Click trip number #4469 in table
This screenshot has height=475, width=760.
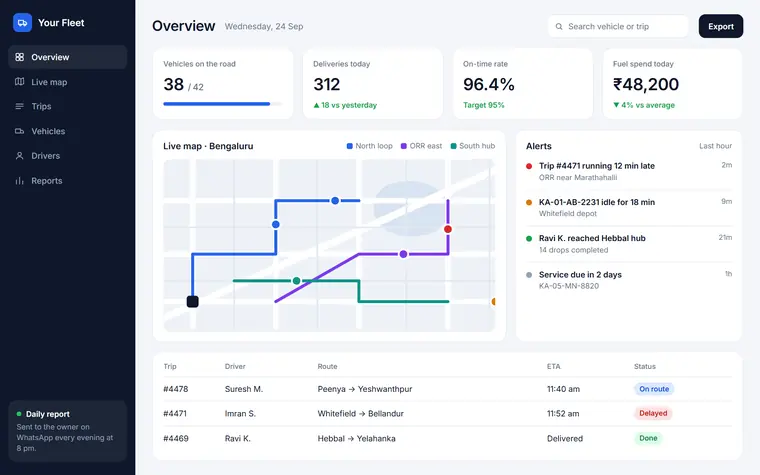(x=175, y=438)
